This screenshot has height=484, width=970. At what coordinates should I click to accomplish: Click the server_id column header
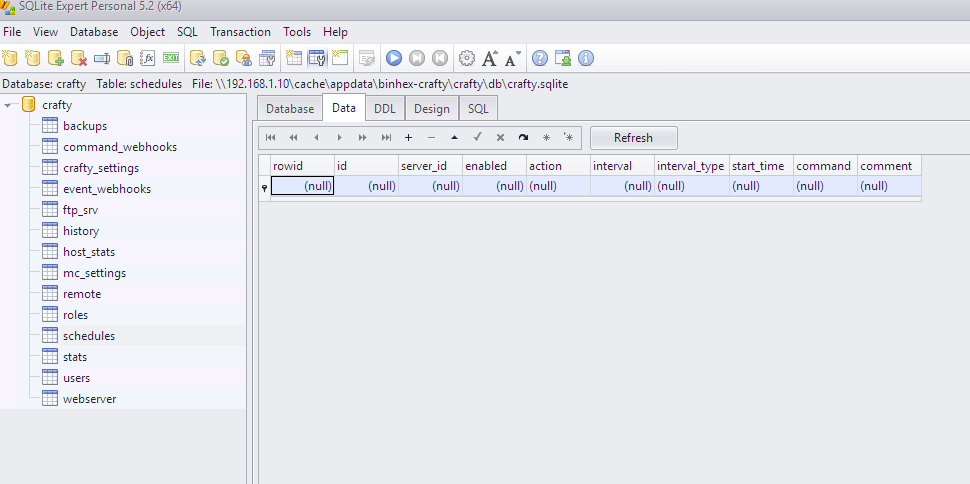click(x=431, y=166)
